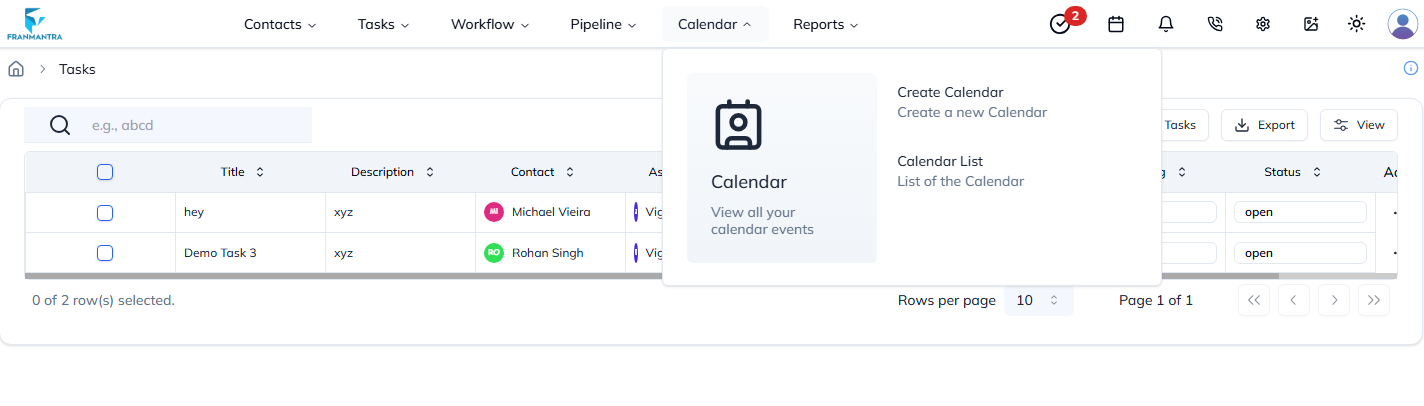The image size is (1424, 406).
Task: Open the Rows per page dropdown
Action: point(1038,300)
